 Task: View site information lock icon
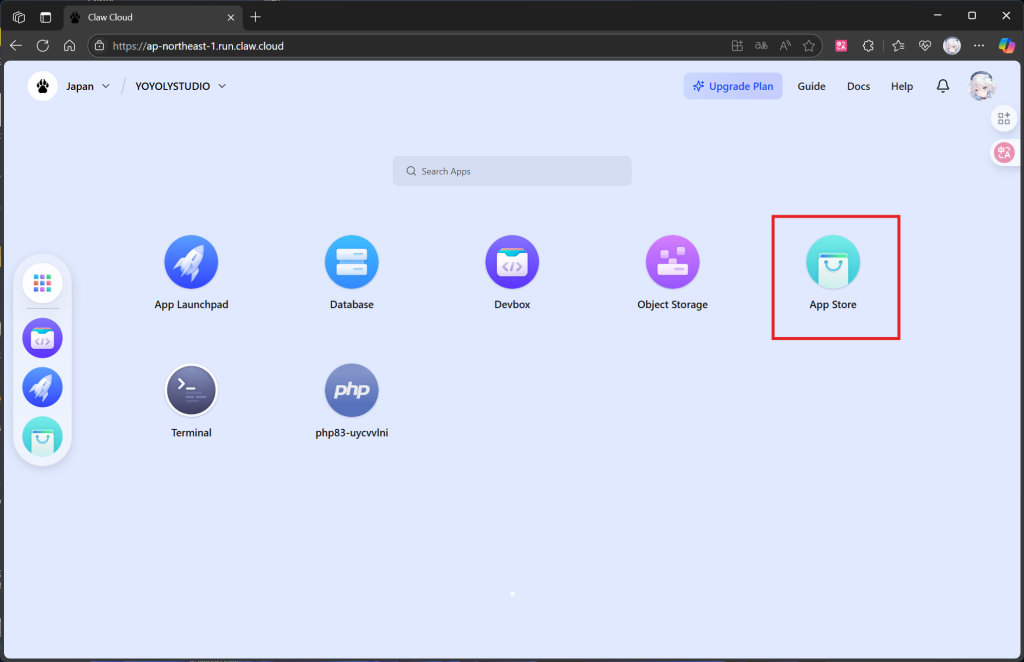click(x=99, y=46)
